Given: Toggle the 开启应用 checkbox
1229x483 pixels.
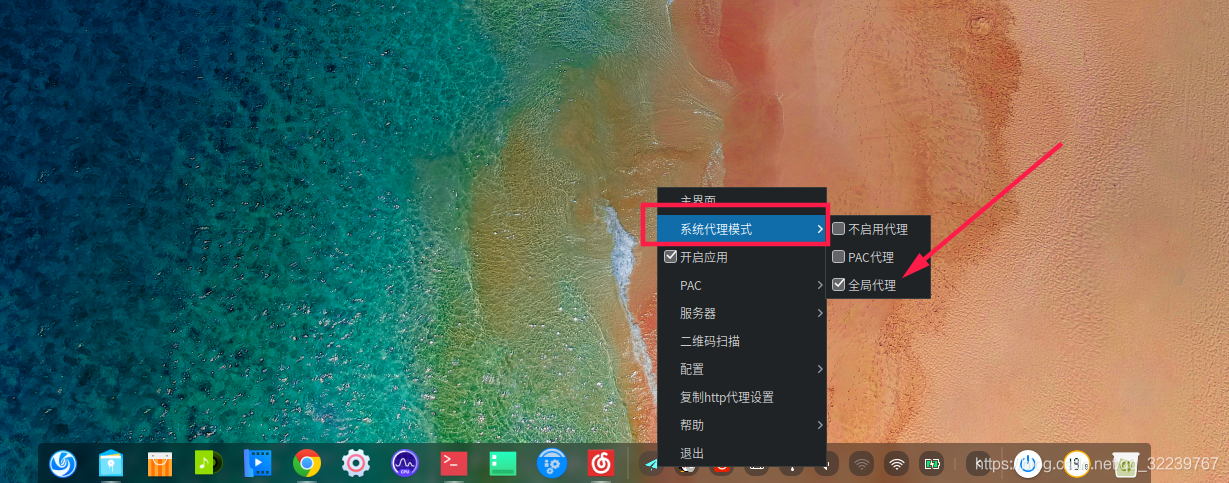Looking at the screenshot, I should point(670,257).
